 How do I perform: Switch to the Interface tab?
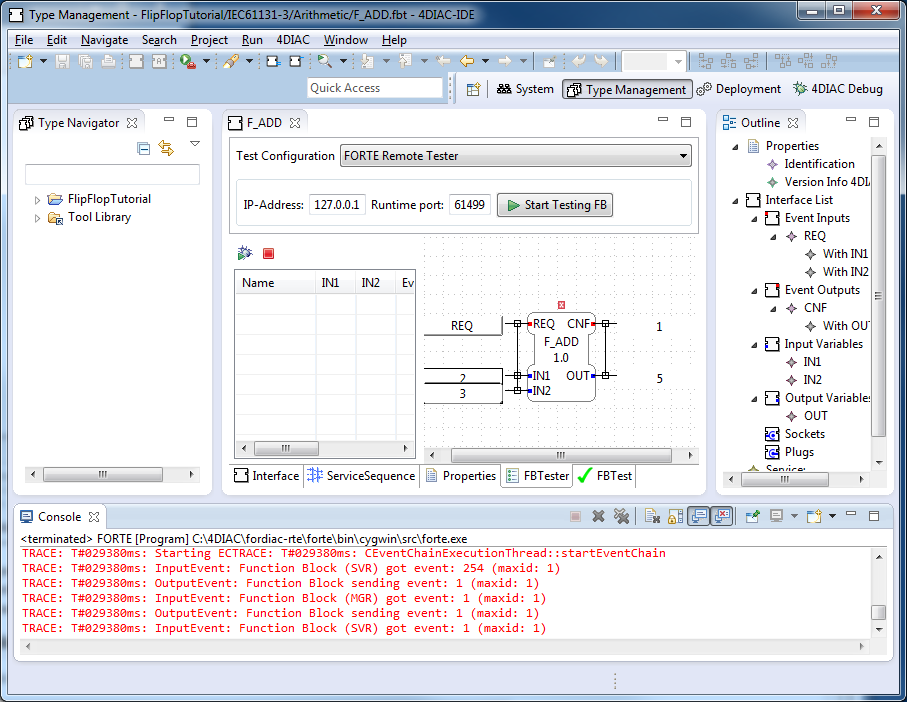pyautogui.click(x=267, y=475)
